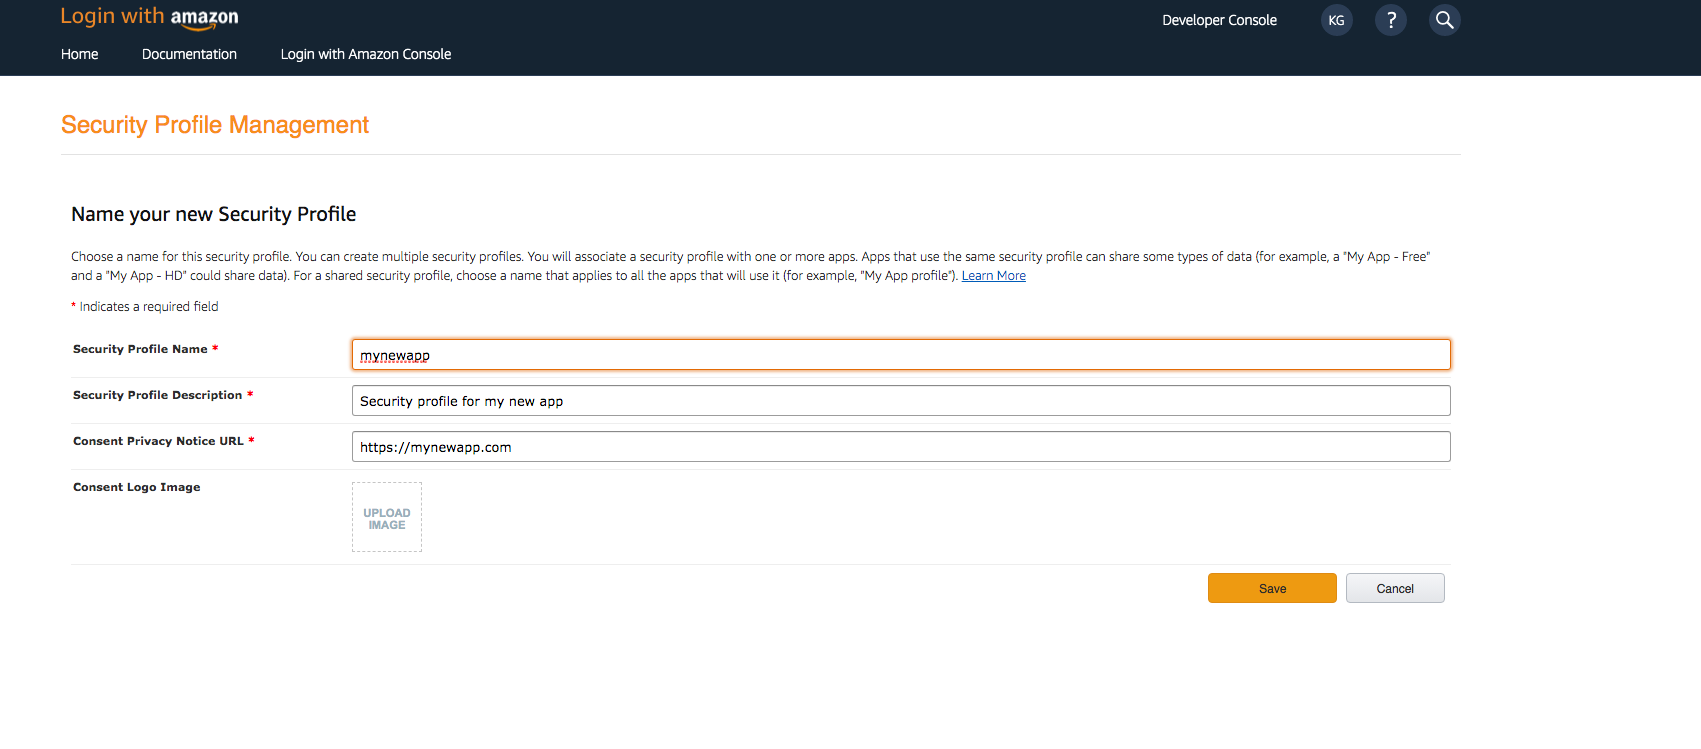This screenshot has height=749, width=1701.
Task: Click the Security Profile Description label
Action: tap(163, 395)
